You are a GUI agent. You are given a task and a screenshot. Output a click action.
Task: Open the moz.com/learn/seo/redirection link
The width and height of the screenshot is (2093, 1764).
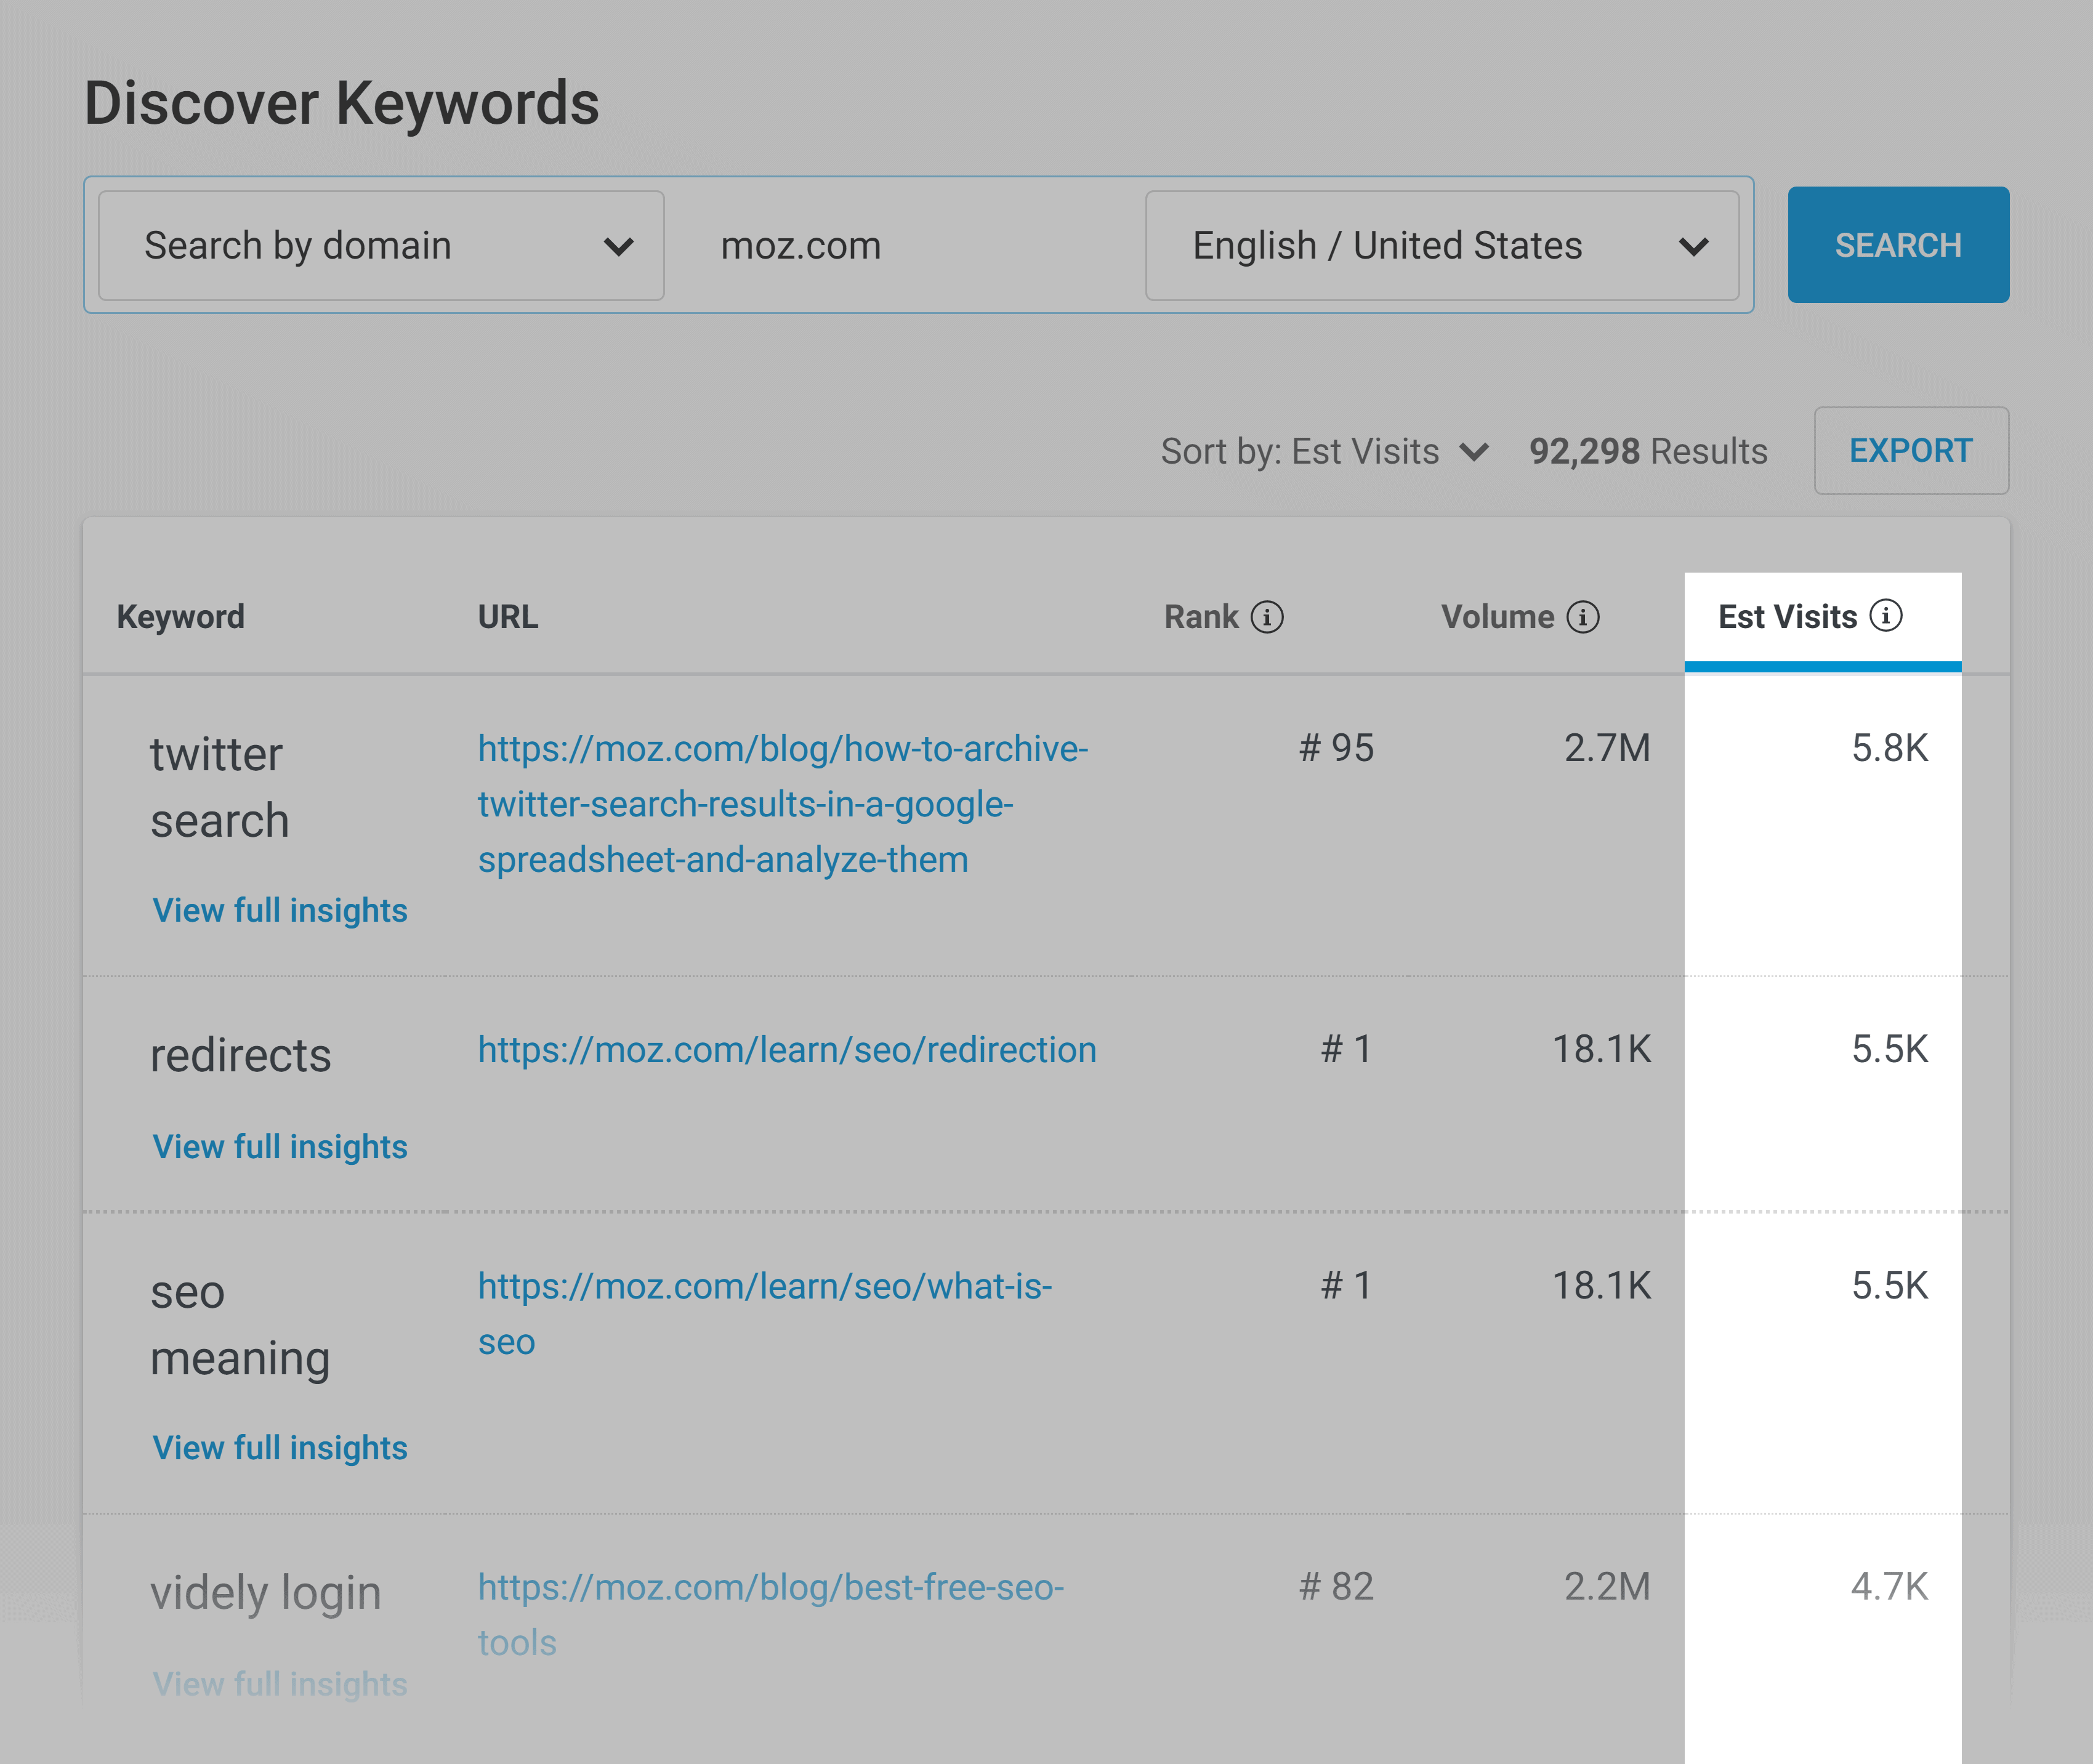(787, 1050)
